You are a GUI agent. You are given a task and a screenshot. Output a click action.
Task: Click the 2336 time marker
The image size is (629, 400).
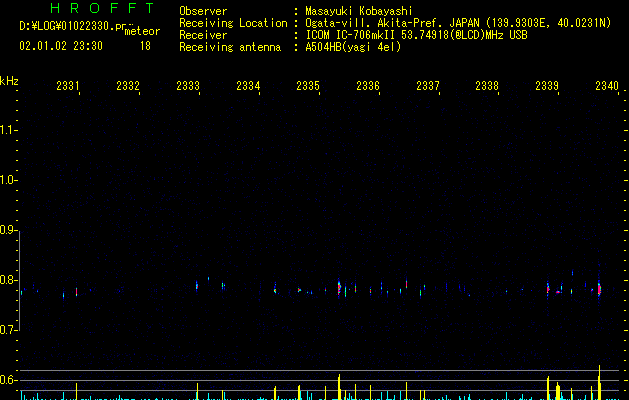[368, 86]
